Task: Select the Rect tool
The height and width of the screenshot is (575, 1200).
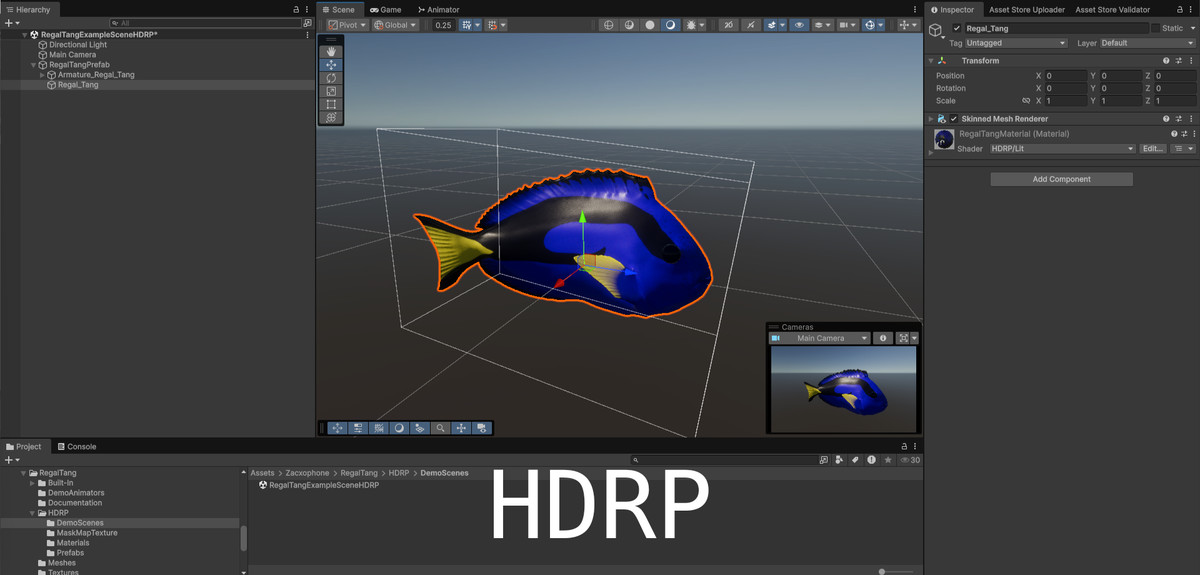Action: pyautogui.click(x=331, y=104)
